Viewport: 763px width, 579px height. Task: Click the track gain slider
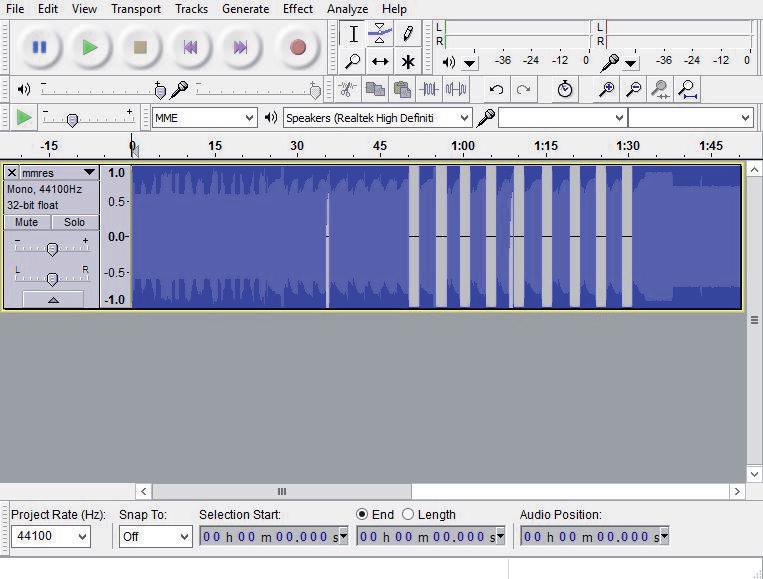click(52, 247)
